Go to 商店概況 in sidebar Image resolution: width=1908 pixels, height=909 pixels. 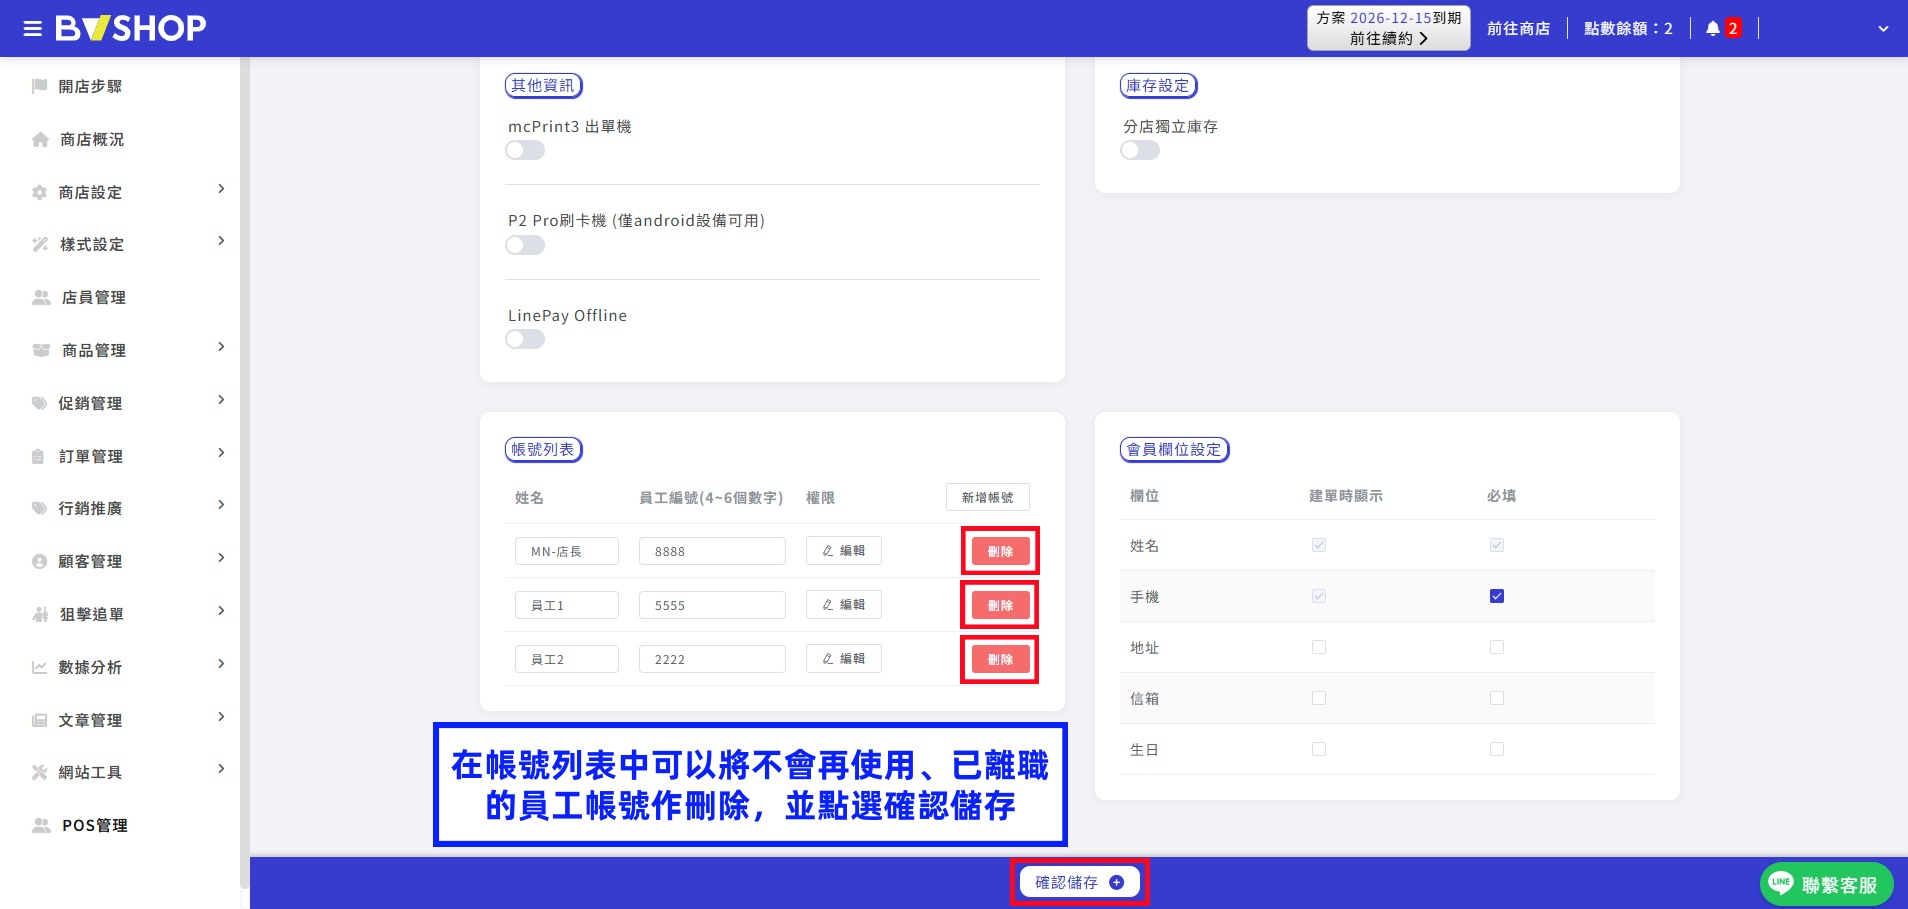92,139
